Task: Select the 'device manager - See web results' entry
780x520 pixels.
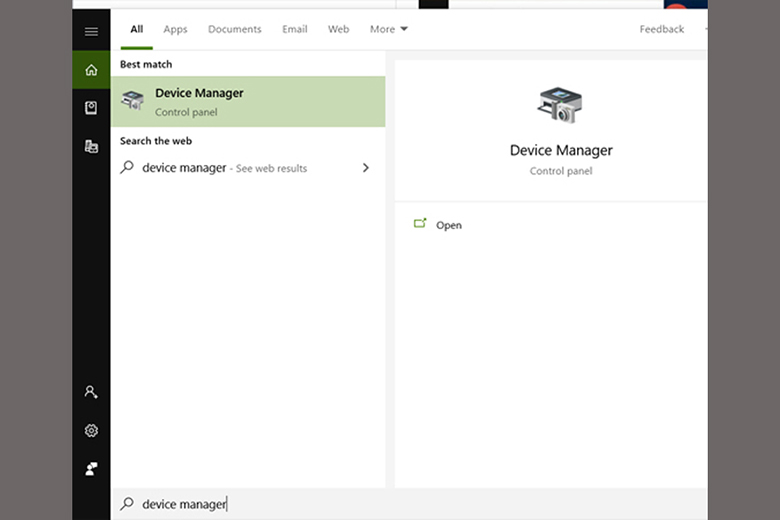Action: [224, 168]
